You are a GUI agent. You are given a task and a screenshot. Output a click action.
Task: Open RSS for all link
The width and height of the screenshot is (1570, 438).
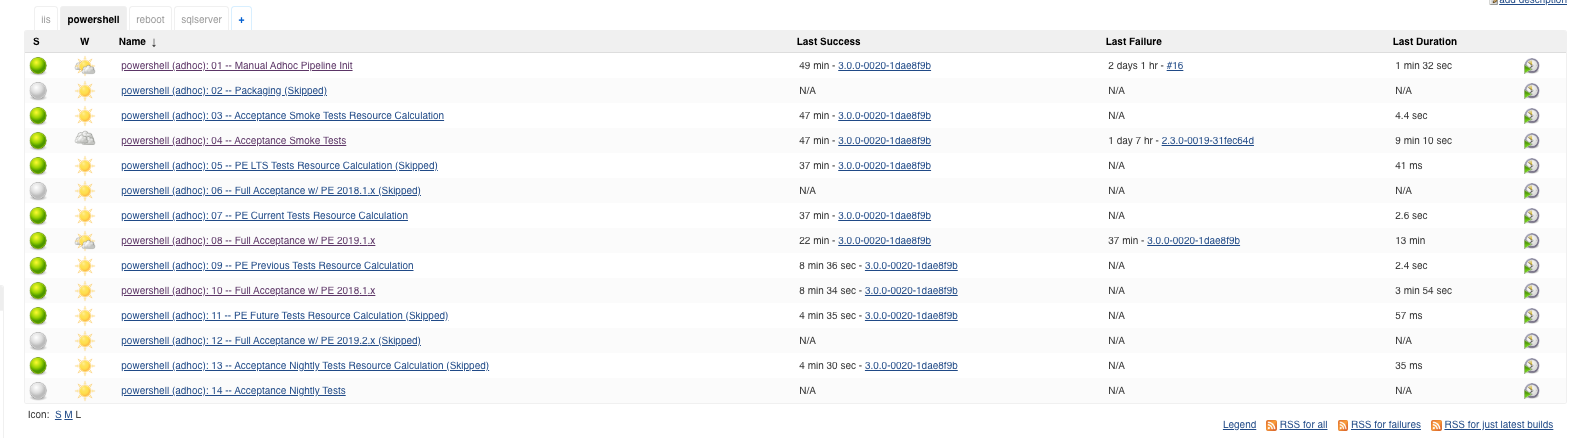click(x=1303, y=425)
